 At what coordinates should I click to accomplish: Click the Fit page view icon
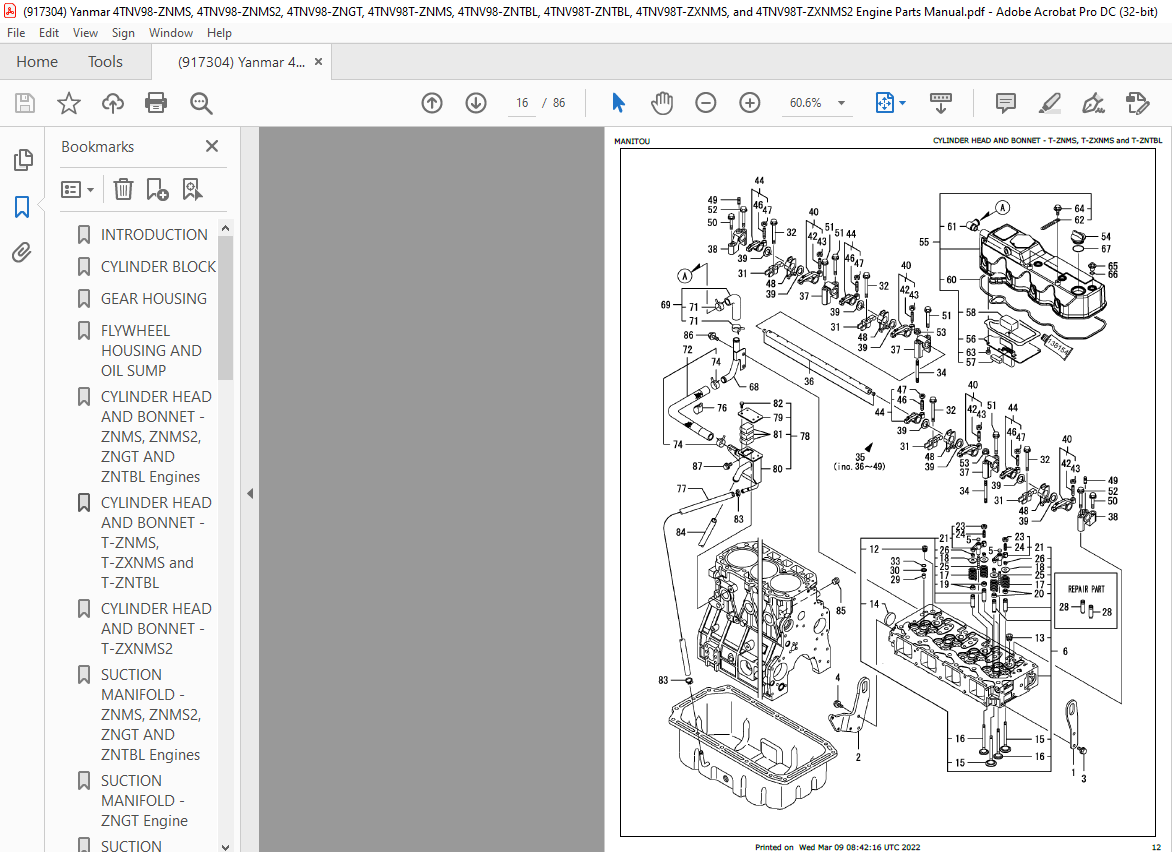pyautogui.click(x=884, y=103)
